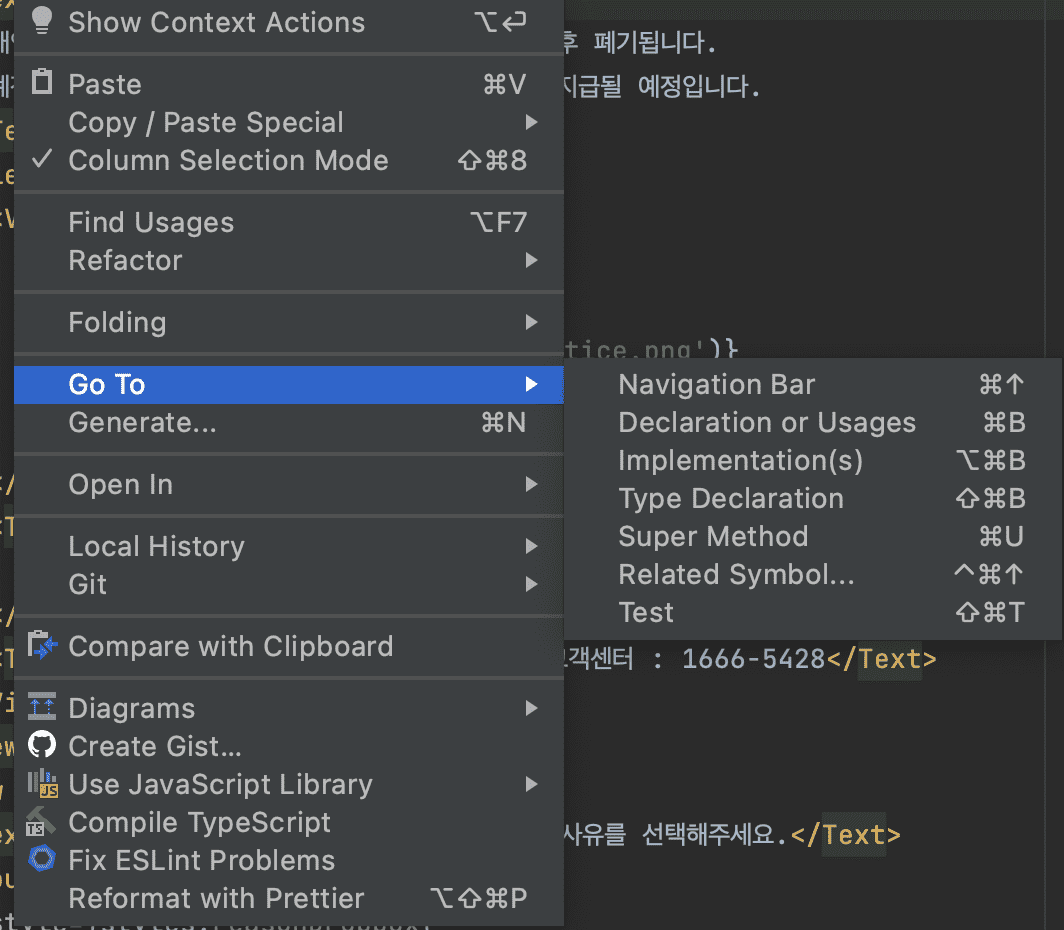Click the Fix ESLint Problems icon
Screen dimensions: 1064x930
[42, 860]
